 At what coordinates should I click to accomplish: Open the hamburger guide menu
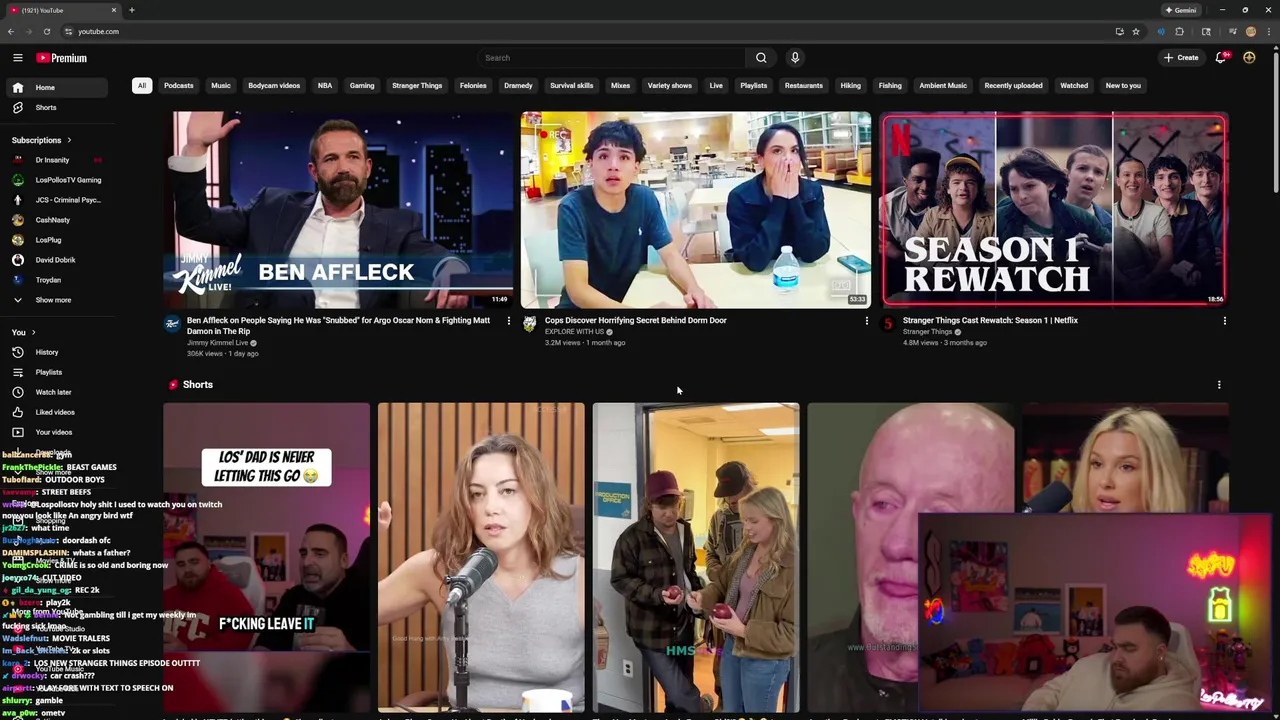(x=17, y=58)
